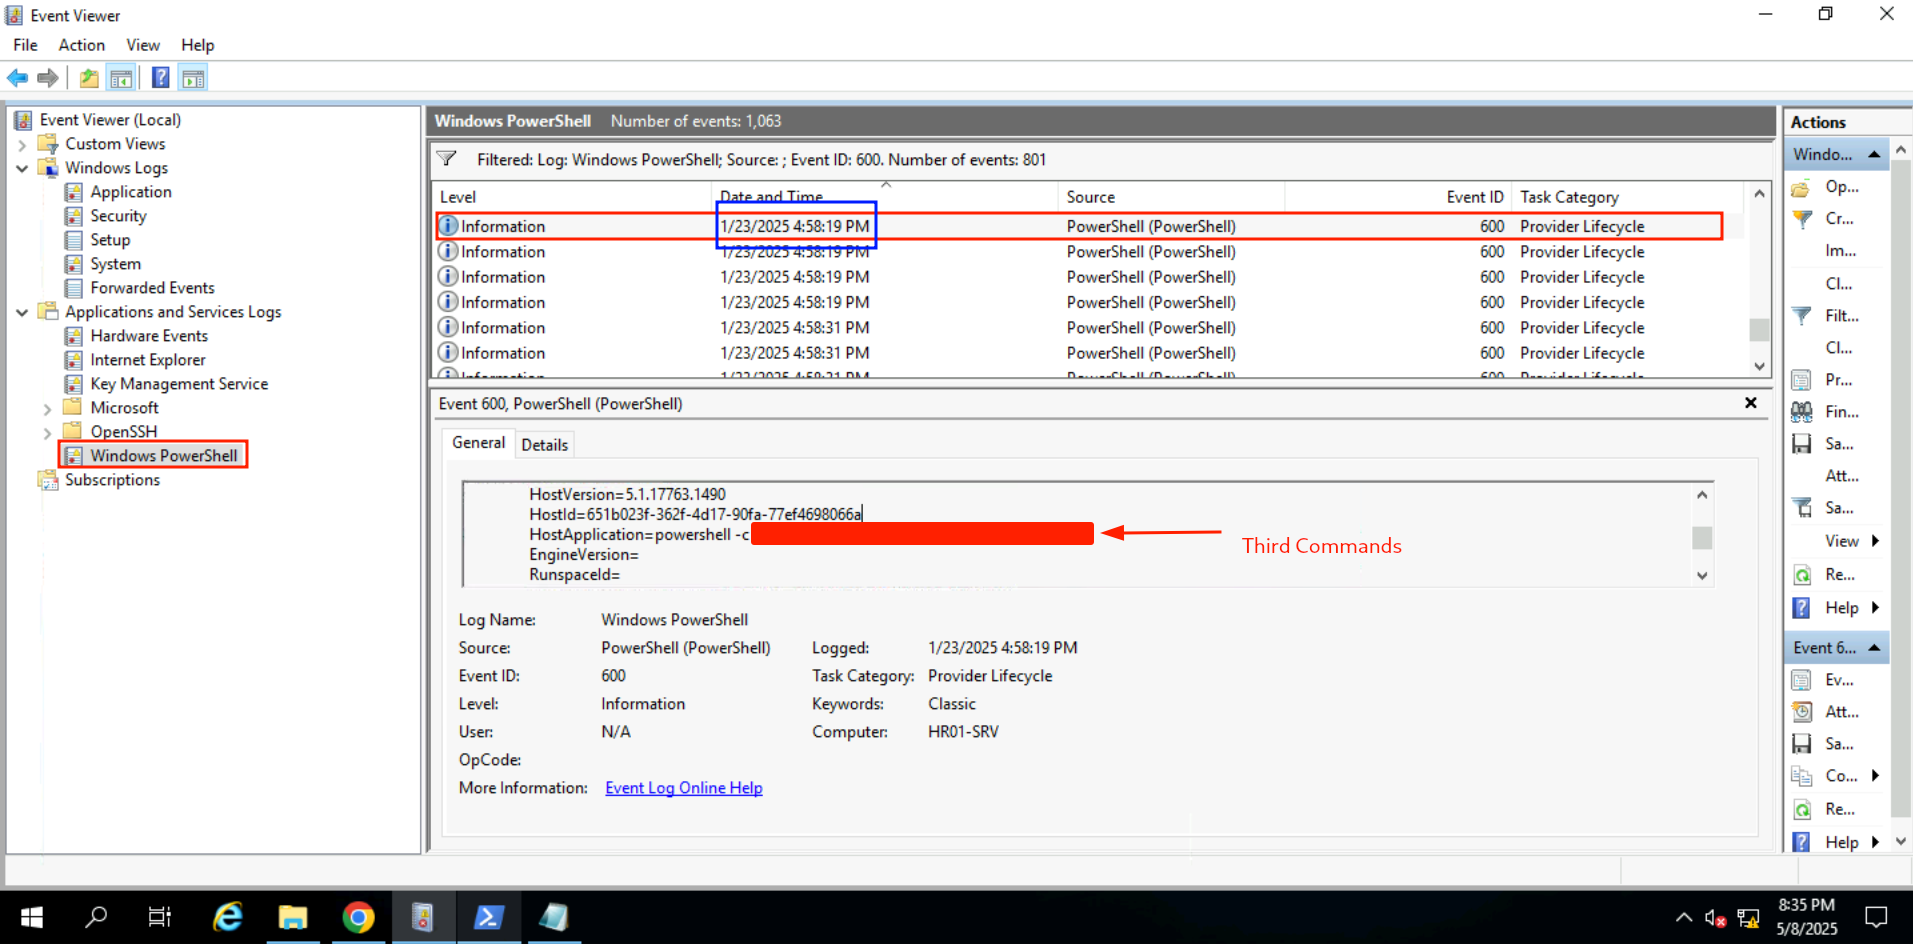Image resolution: width=1913 pixels, height=944 pixels.
Task: Click the Back arrow toolbar icon
Action: [x=17, y=78]
